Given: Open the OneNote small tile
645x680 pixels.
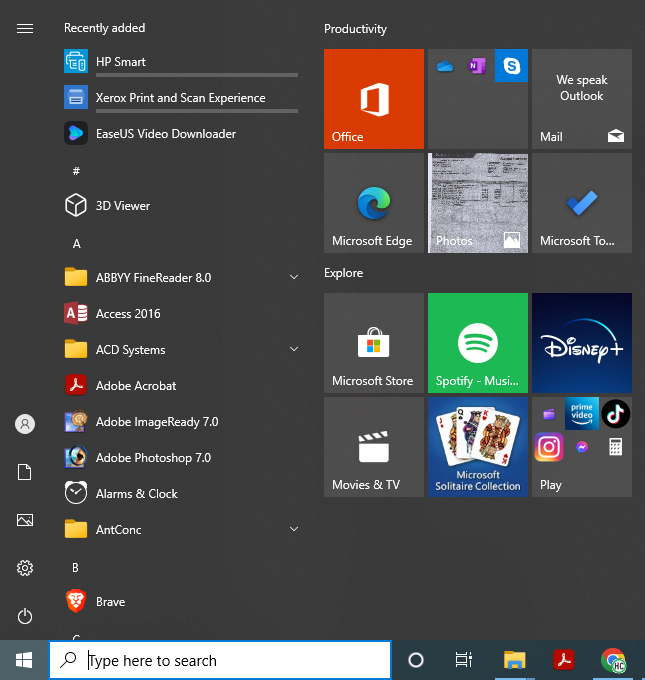Looking at the screenshot, I should (477, 66).
